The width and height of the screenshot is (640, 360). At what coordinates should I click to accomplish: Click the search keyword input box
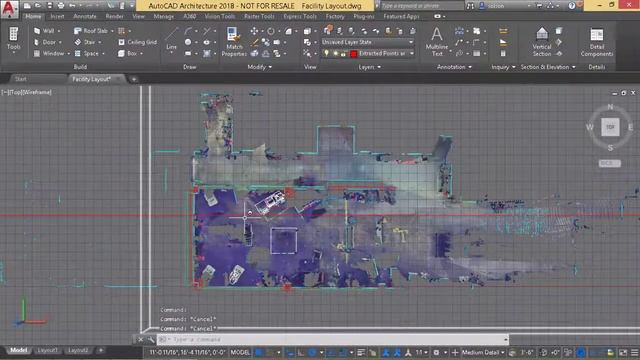click(x=423, y=6)
